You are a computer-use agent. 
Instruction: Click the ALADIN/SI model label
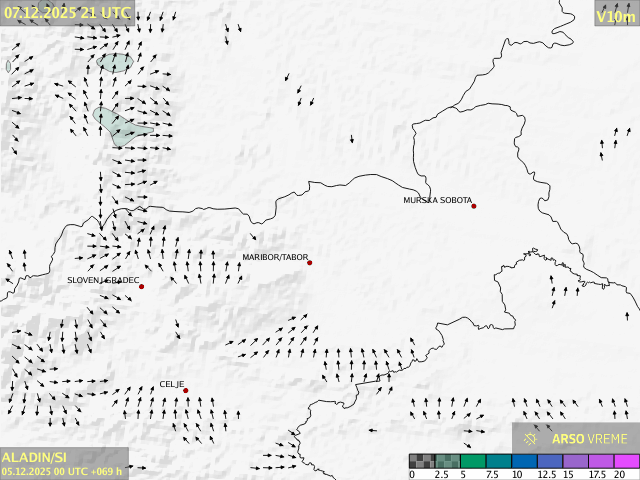35,457
